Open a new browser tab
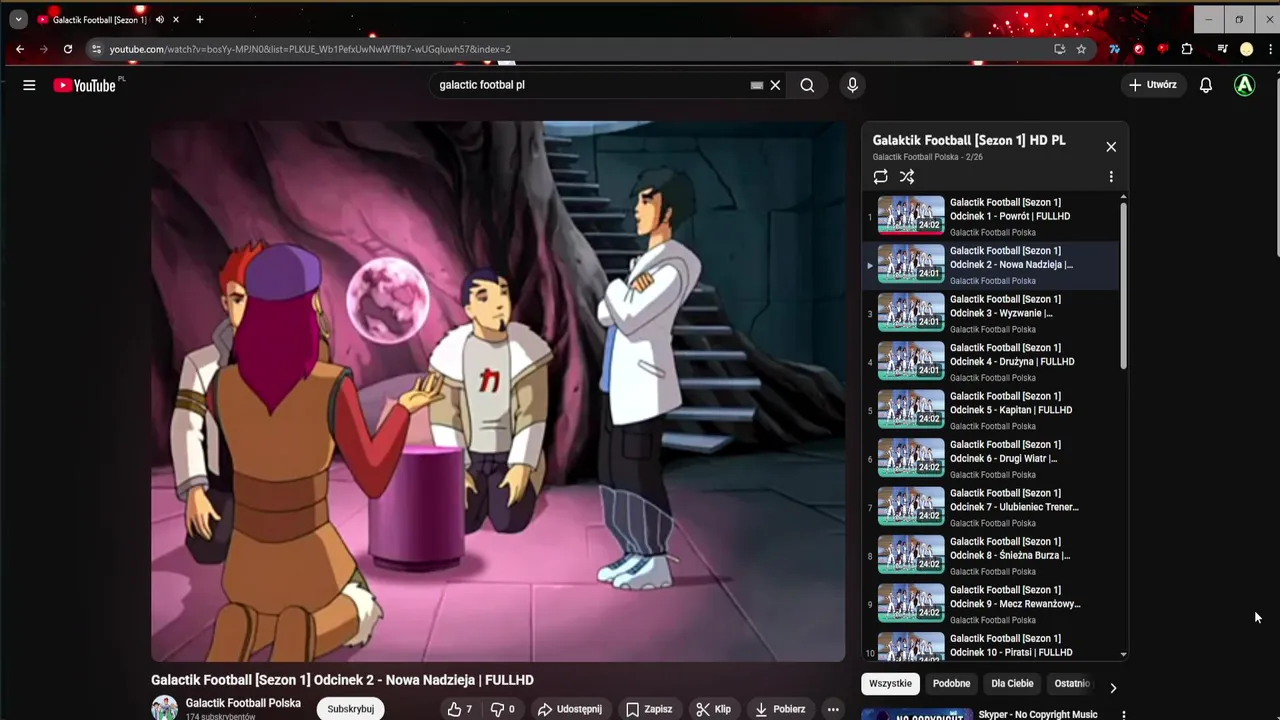 pyautogui.click(x=200, y=20)
